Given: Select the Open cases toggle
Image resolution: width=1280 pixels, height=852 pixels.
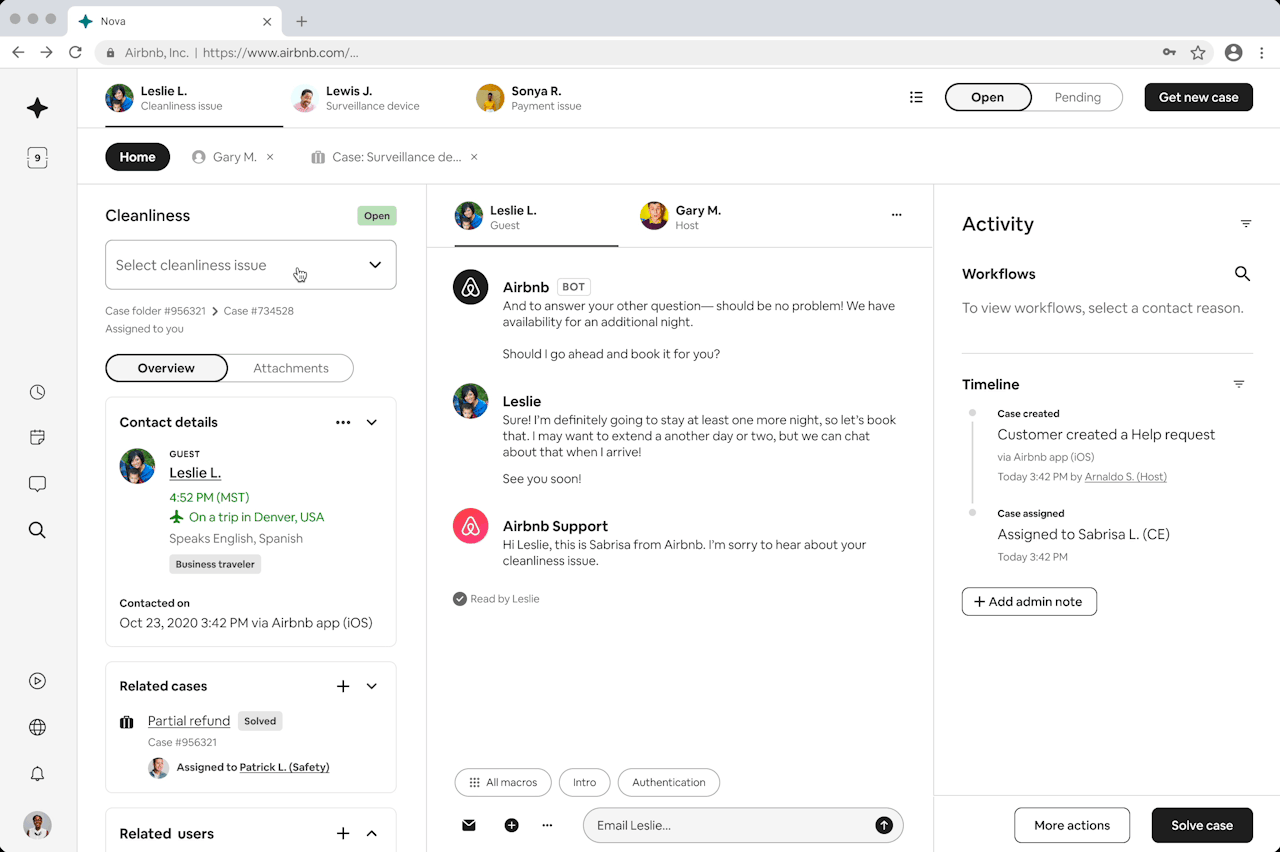Looking at the screenshot, I should 987,97.
